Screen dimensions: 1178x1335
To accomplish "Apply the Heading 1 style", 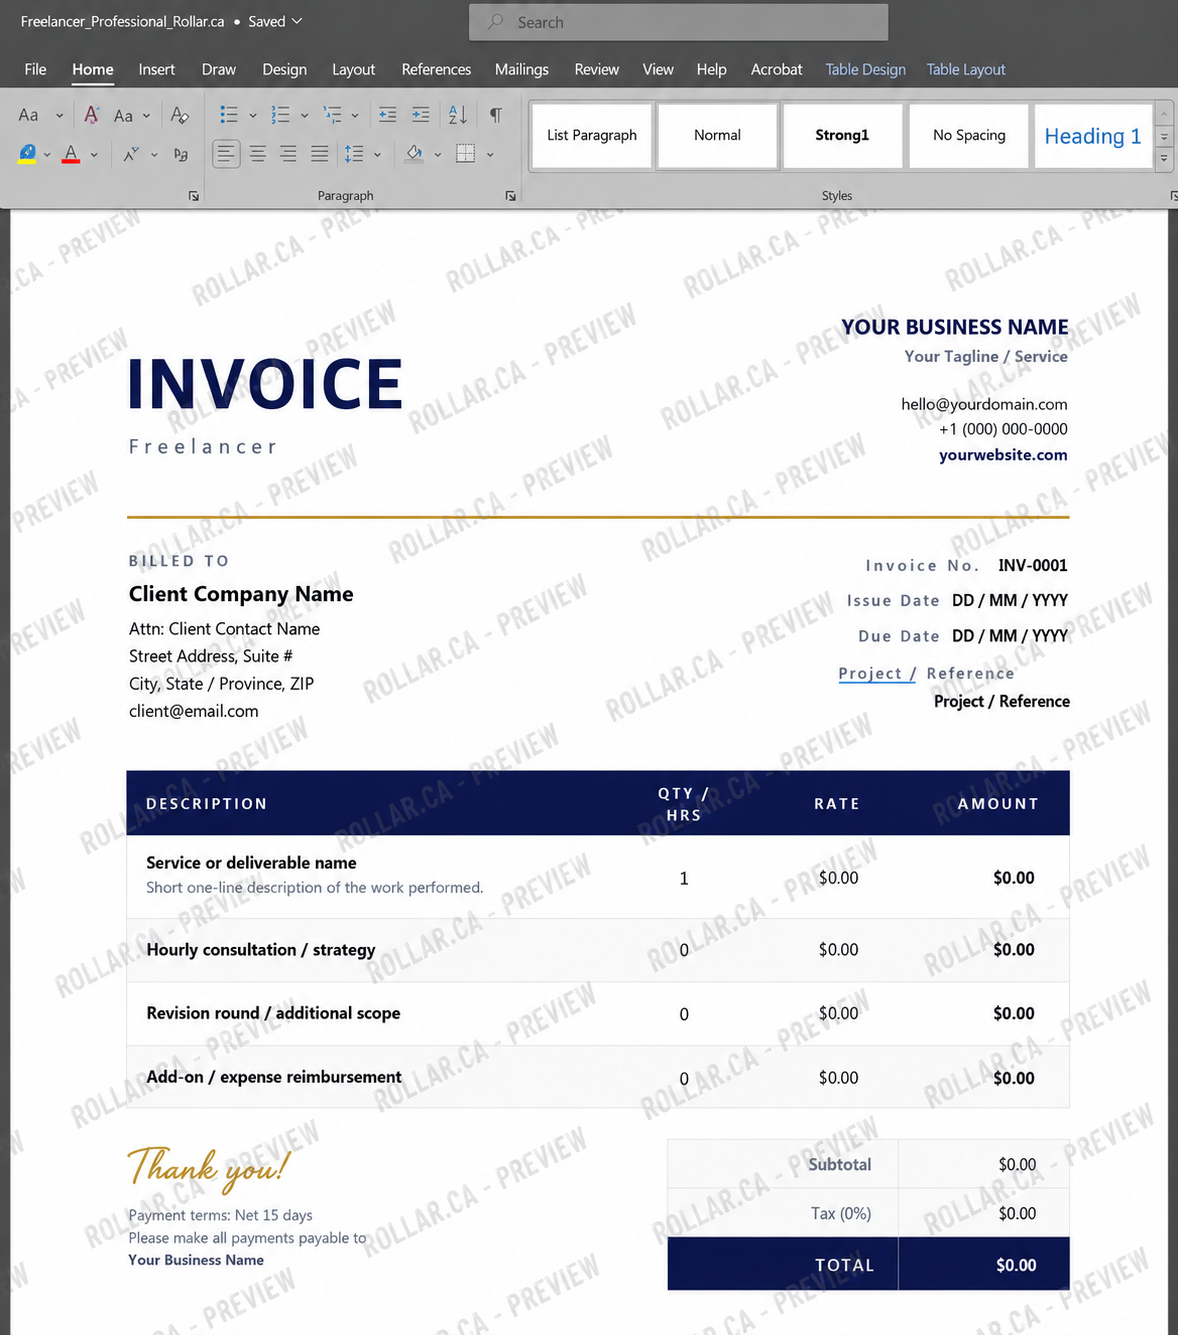I will click(x=1093, y=135).
